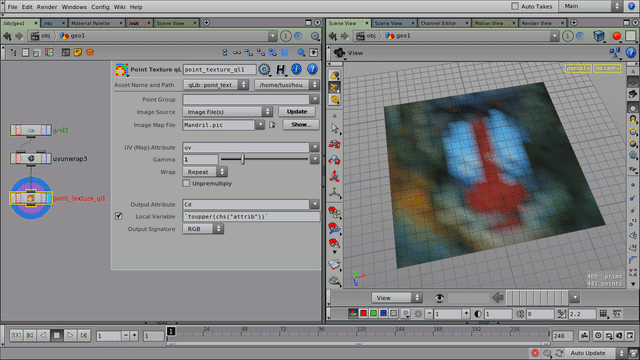The width and height of the screenshot is (640, 360).
Task: Click the refresh update icon in status bar
Action: coord(559,353)
